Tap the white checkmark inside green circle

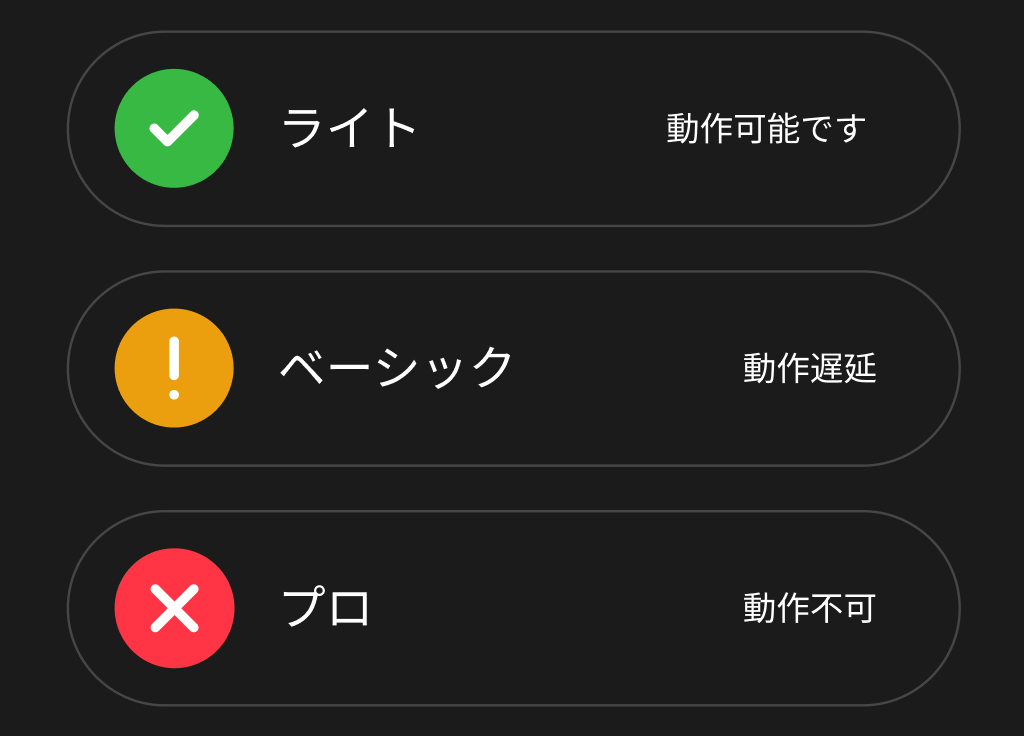tap(174, 129)
